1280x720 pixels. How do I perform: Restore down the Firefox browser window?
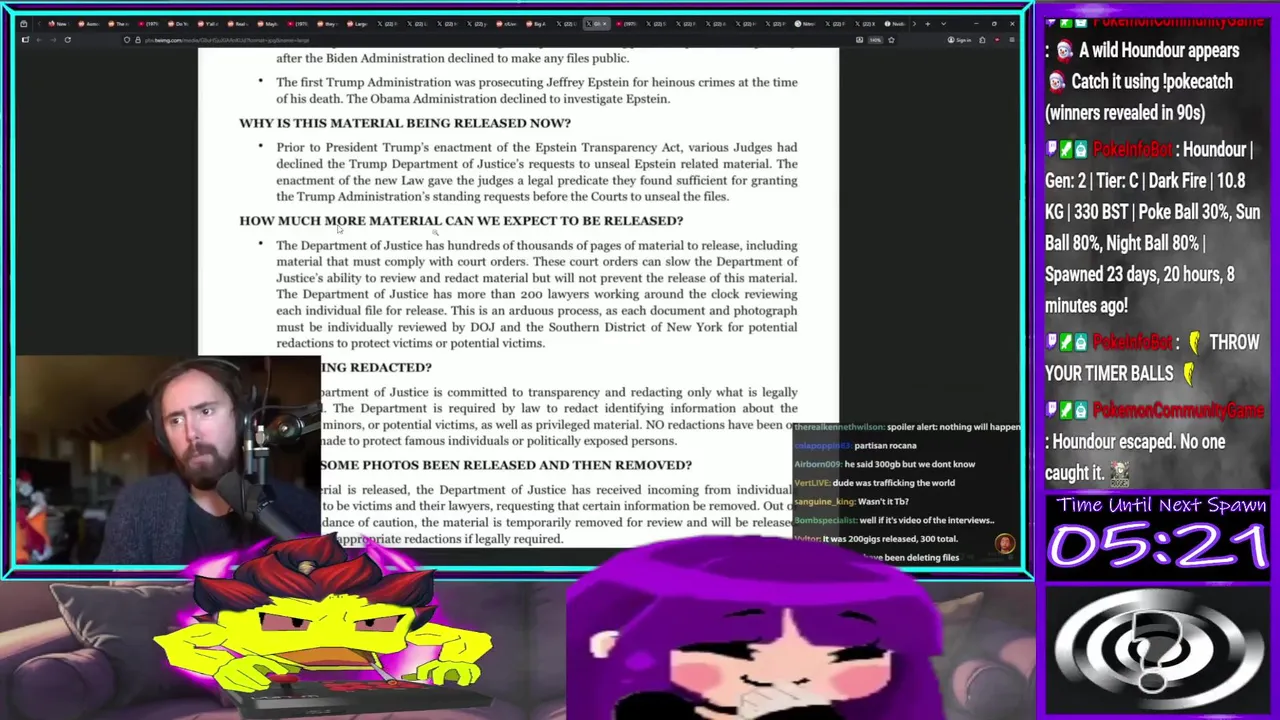coord(994,23)
